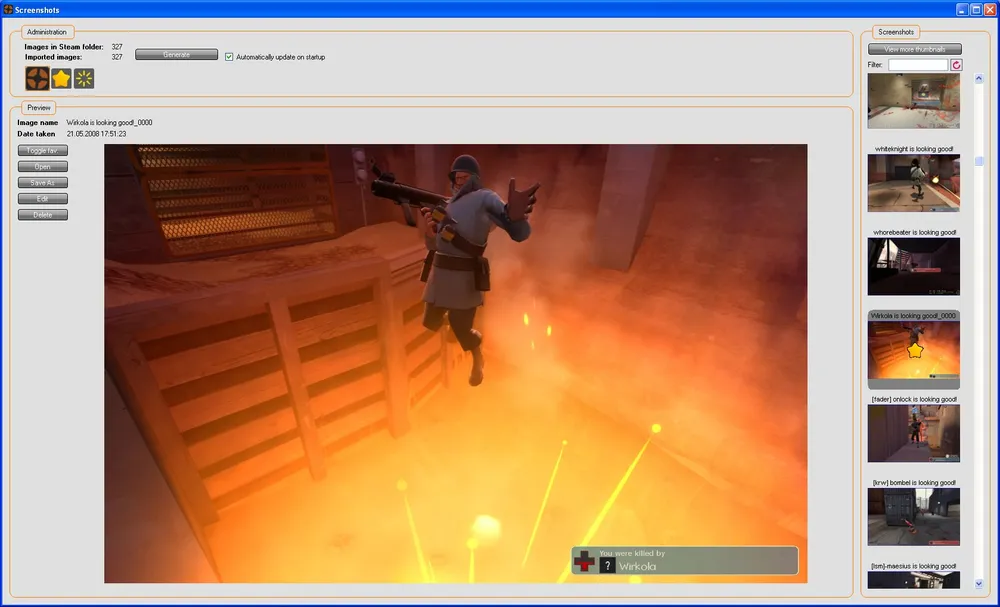Viewport: 1000px width, 607px height.
Task: Click the Images in Steam folder count '327'
Action: 117,47
